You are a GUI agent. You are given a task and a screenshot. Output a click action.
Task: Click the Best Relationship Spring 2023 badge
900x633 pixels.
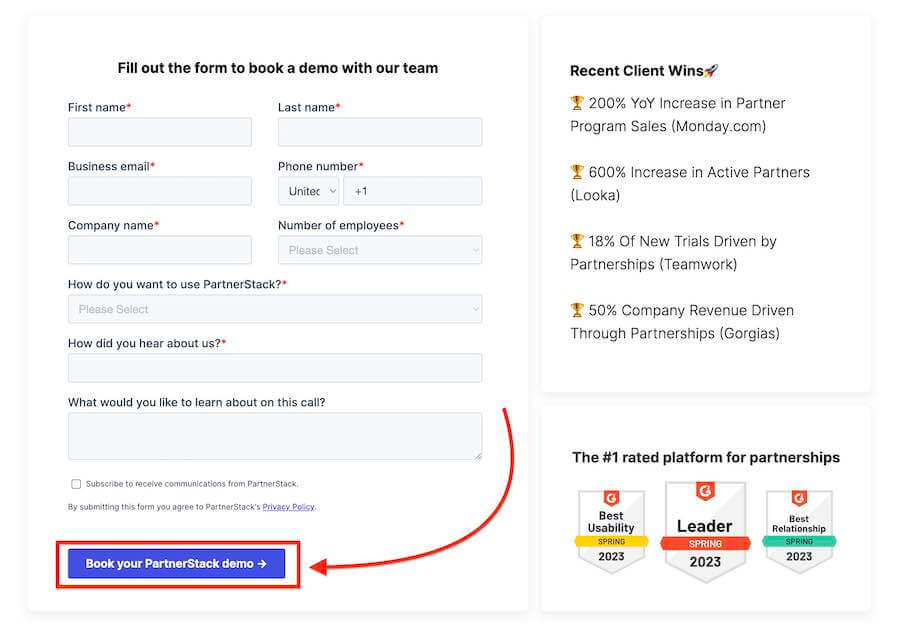point(798,530)
